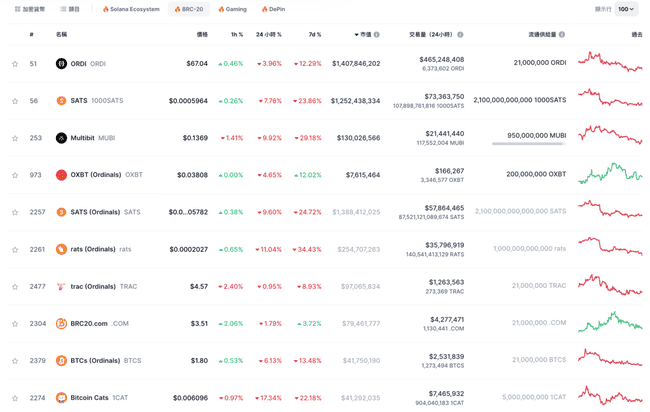Open OXBT green 7-day sparkline chart
This screenshot has height=412, width=650.
(610, 174)
